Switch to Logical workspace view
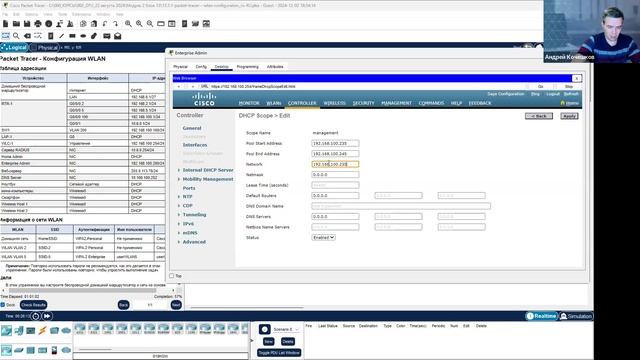The width and height of the screenshot is (640, 360). [x=14, y=47]
